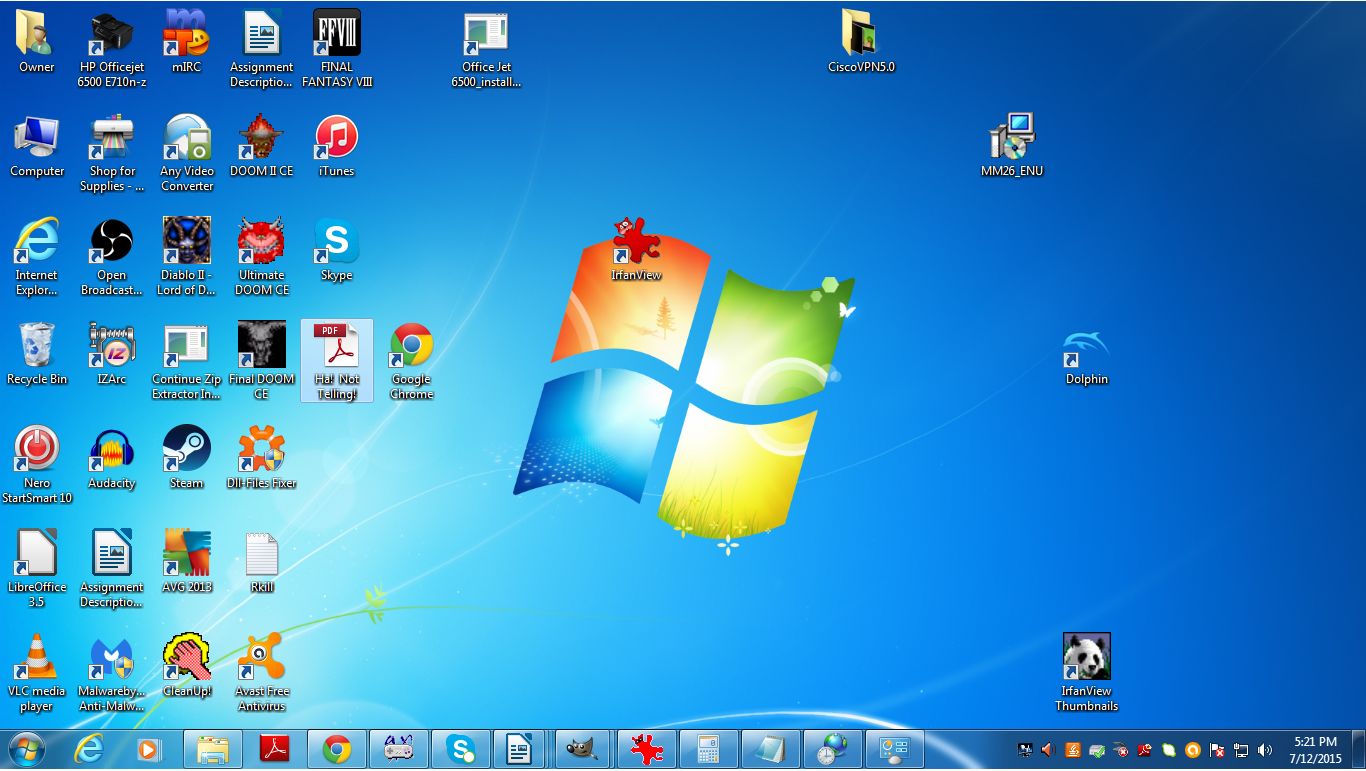Screen dimensions: 1366x771
Task: Open the Owner folder on the desktop
Action: 37,42
